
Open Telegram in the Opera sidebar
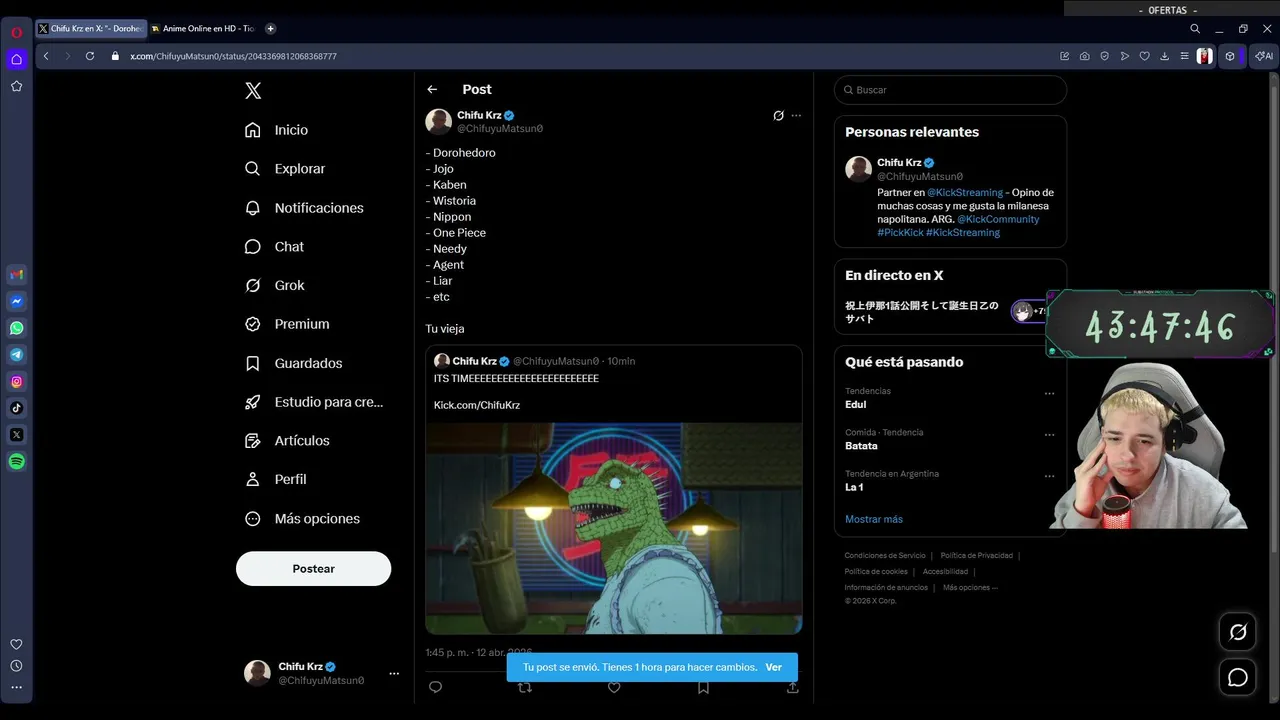coord(16,355)
